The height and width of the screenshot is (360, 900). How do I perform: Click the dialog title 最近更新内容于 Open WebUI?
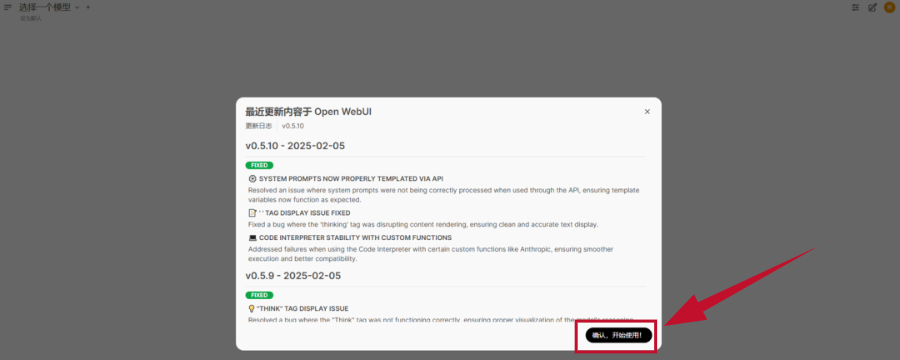pos(308,112)
